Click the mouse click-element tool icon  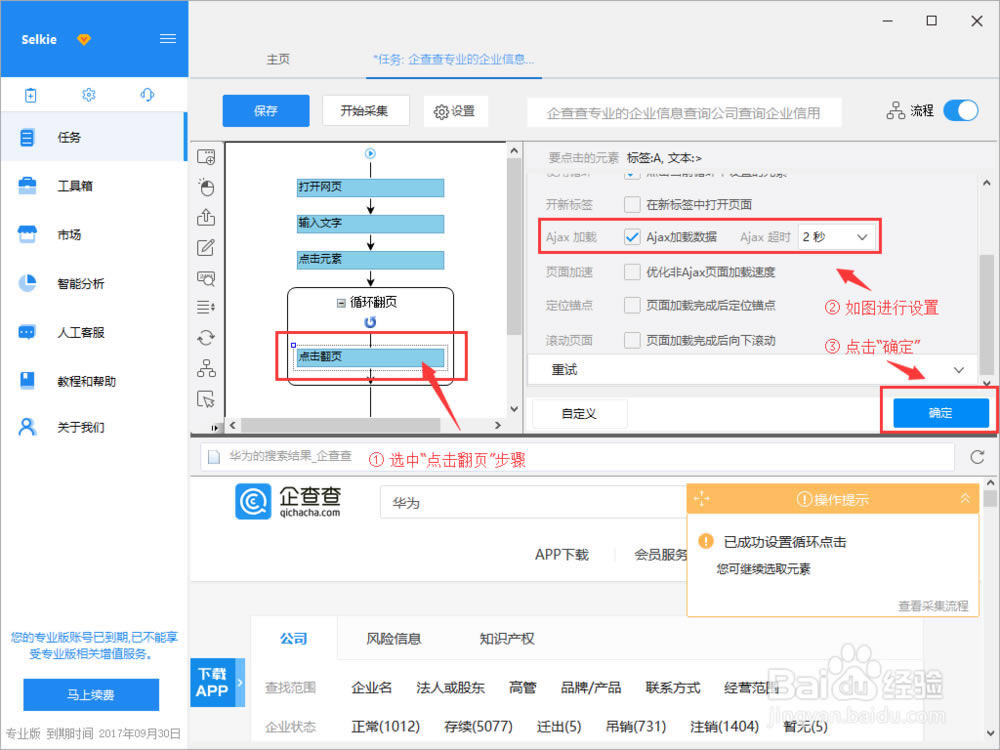click(206, 186)
